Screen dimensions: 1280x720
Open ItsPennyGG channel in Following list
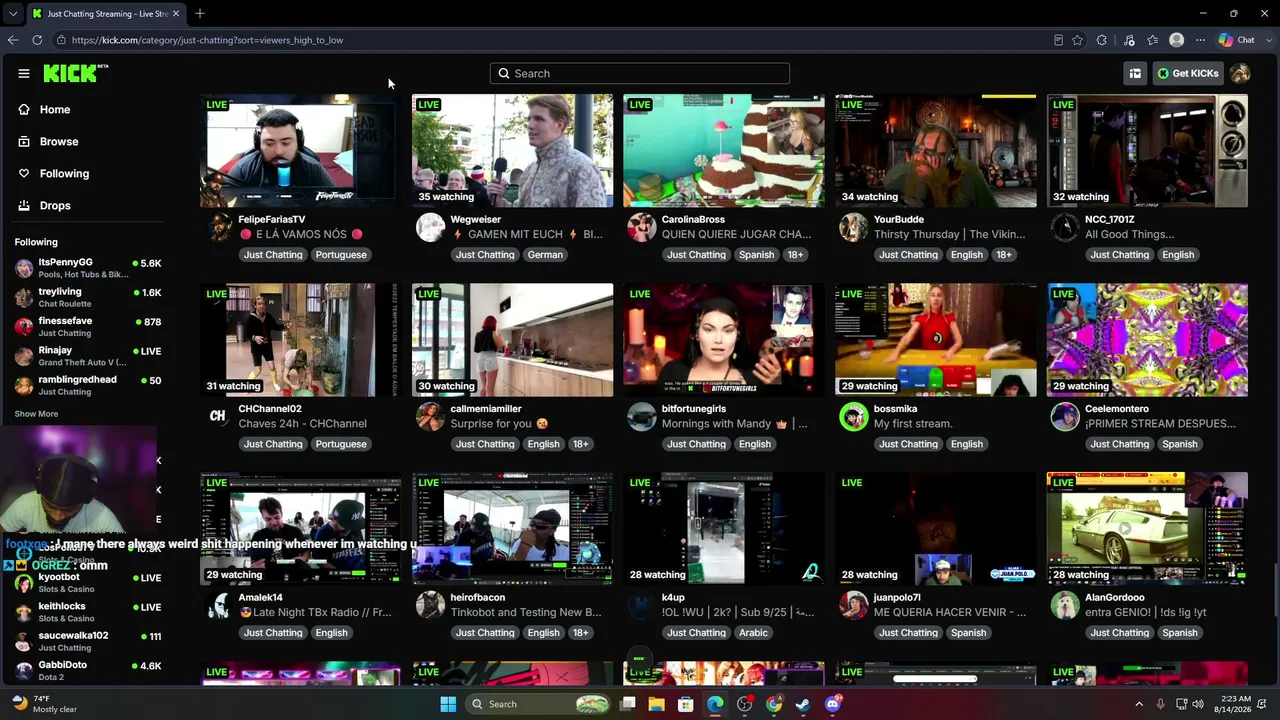(x=88, y=268)
